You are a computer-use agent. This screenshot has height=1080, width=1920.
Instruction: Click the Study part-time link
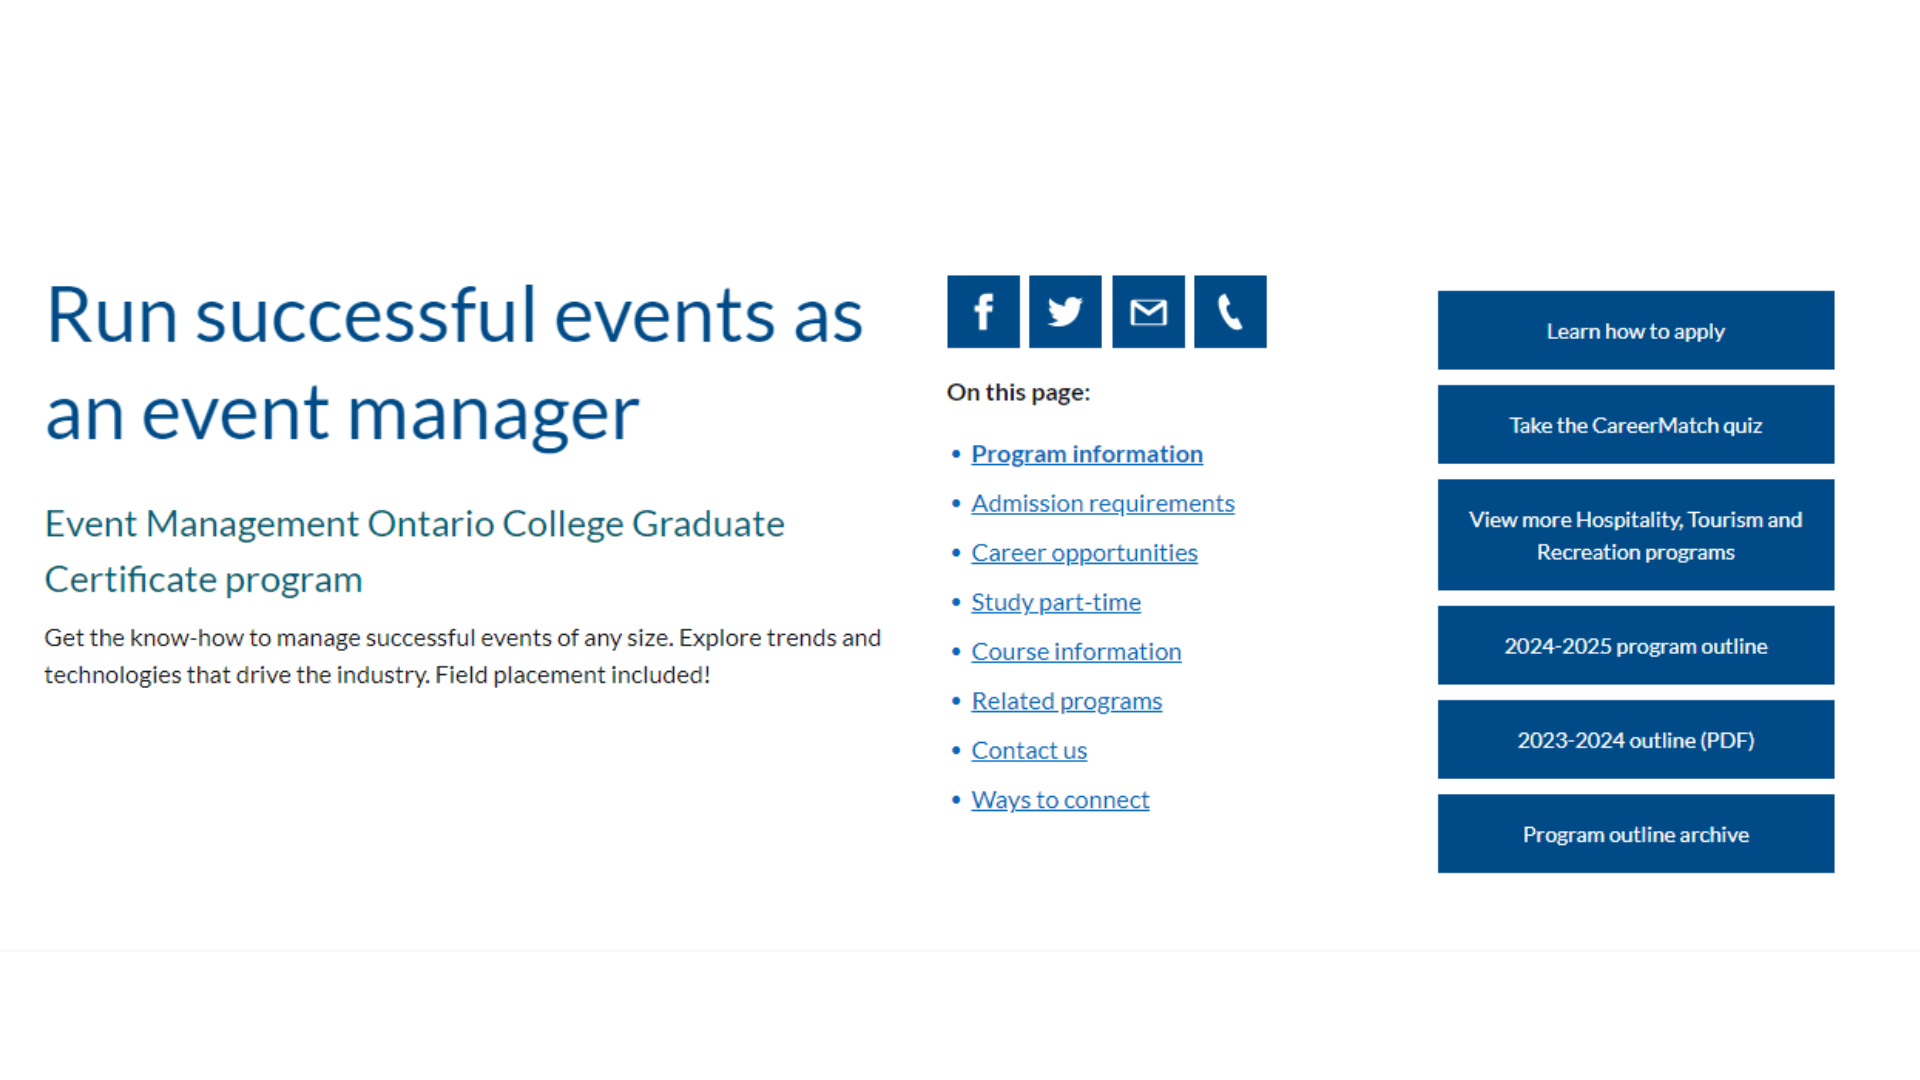1055,602
